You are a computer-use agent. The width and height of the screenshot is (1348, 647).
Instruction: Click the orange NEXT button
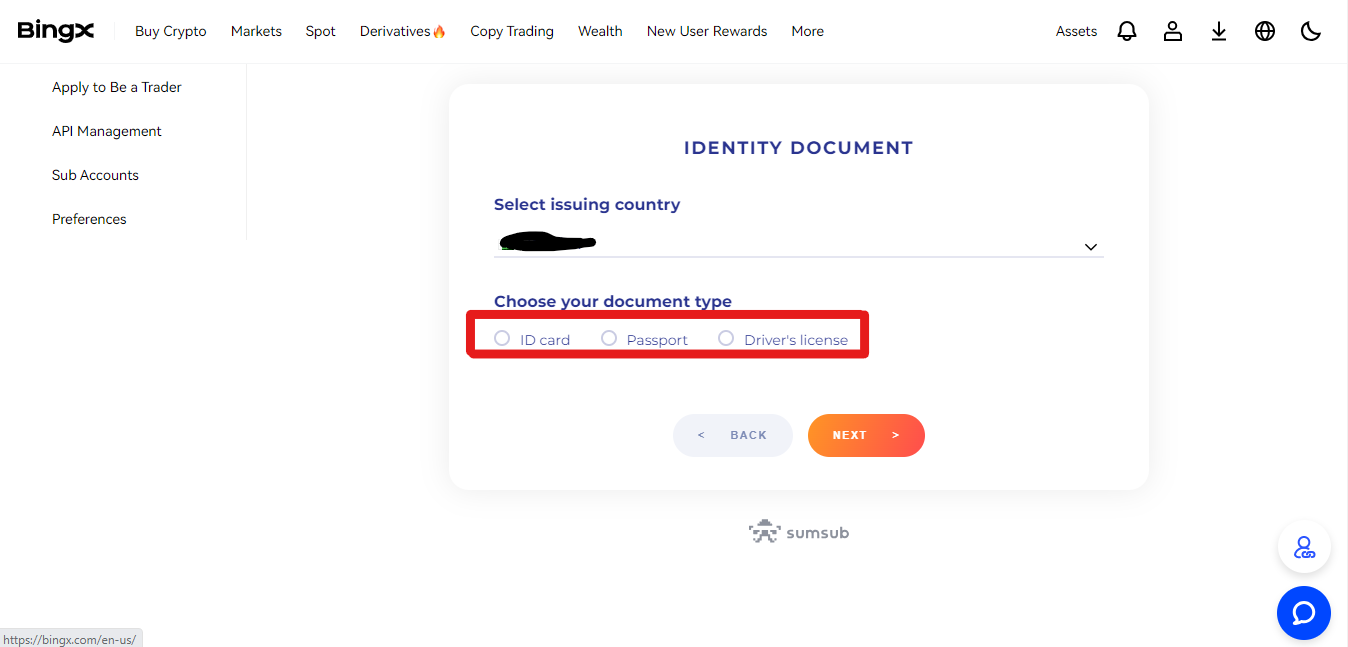tap(866, 435)
